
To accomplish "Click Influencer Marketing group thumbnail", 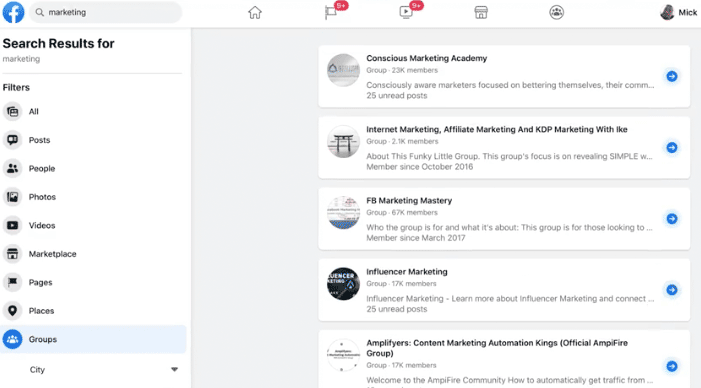I will coord(343,283).
